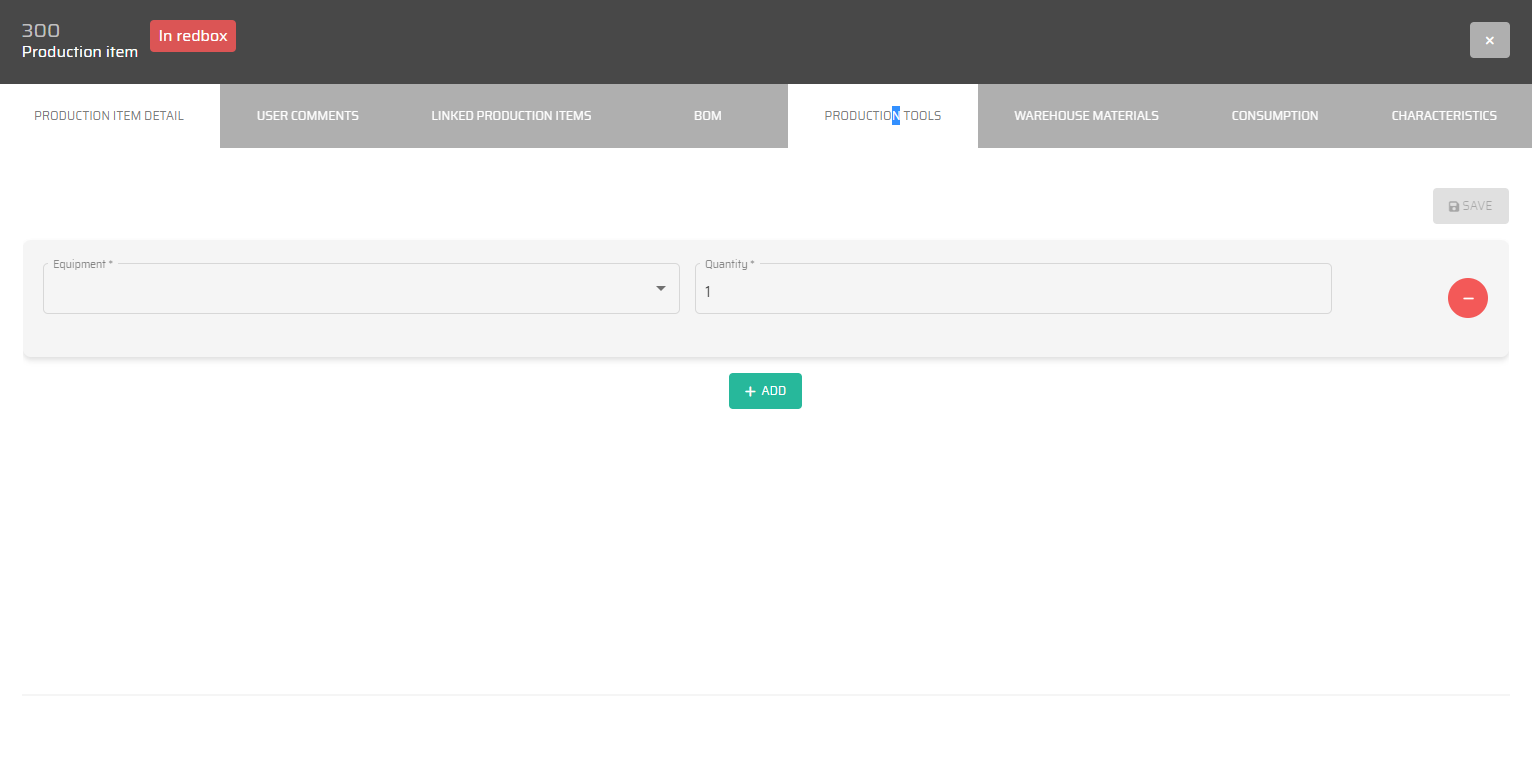Viewport: 1532px width, 761px height.
Task: Click the green Add button label
Action: [774, 391]
